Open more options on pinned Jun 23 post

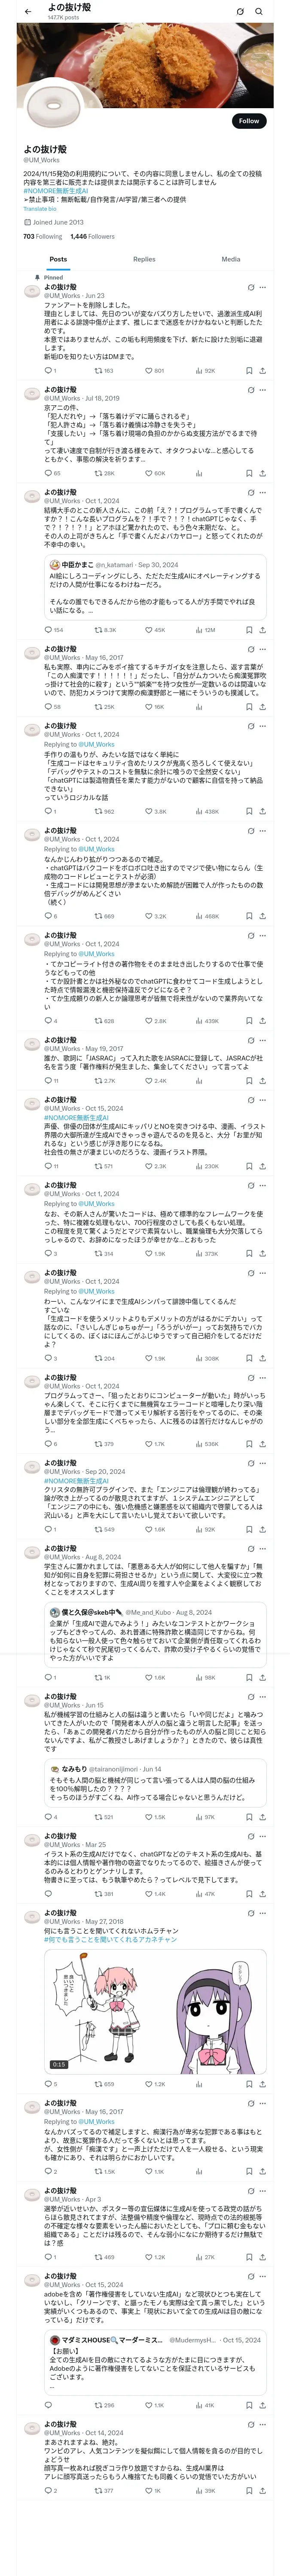tap(263, 287)
